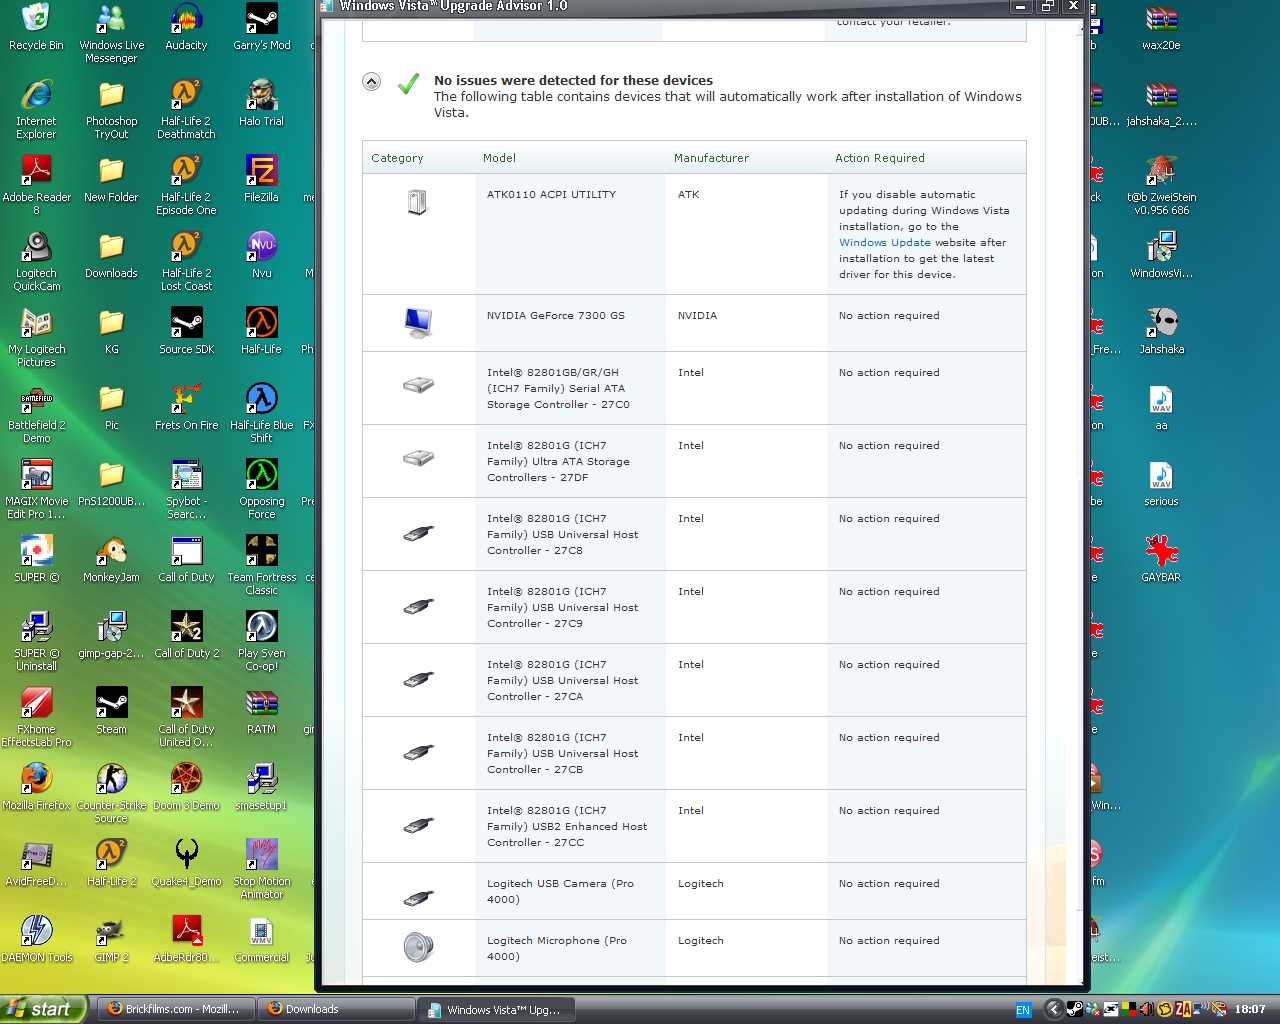1280x1024 pixels.
Task: Open Opposing Force desktop shortcut
Action: (262, 490)
